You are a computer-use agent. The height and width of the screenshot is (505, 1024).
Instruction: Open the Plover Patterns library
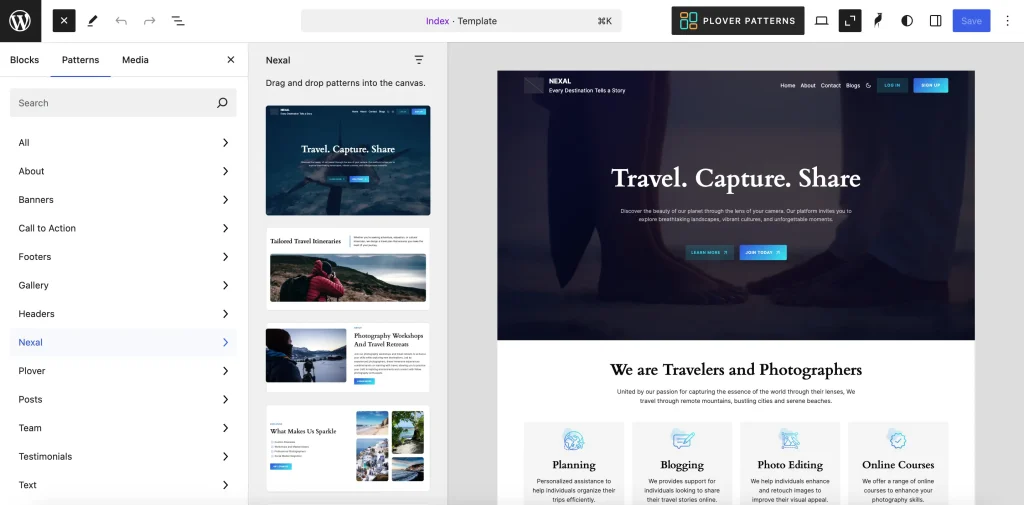[x=737, y=20]
